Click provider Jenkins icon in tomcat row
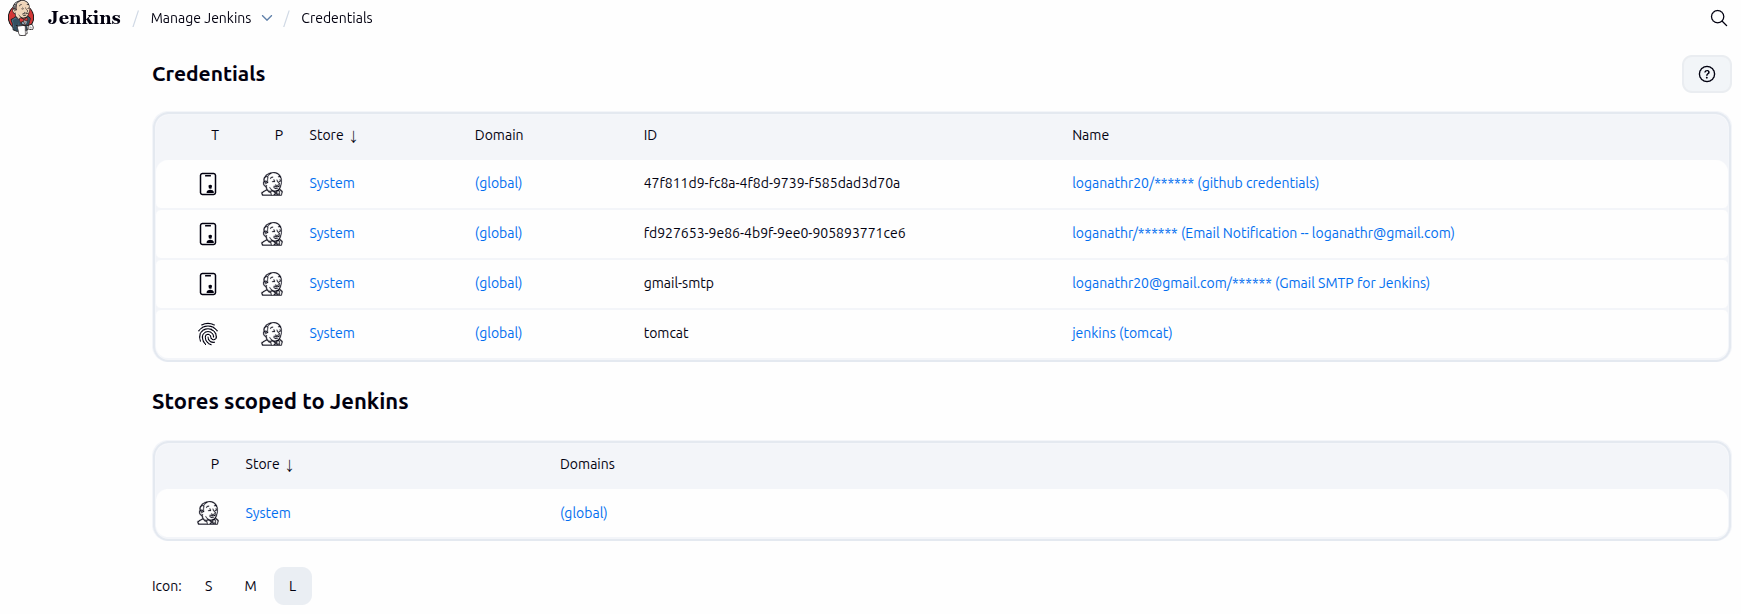Screen dimensions: 1741x614 [x=272, y=334]
